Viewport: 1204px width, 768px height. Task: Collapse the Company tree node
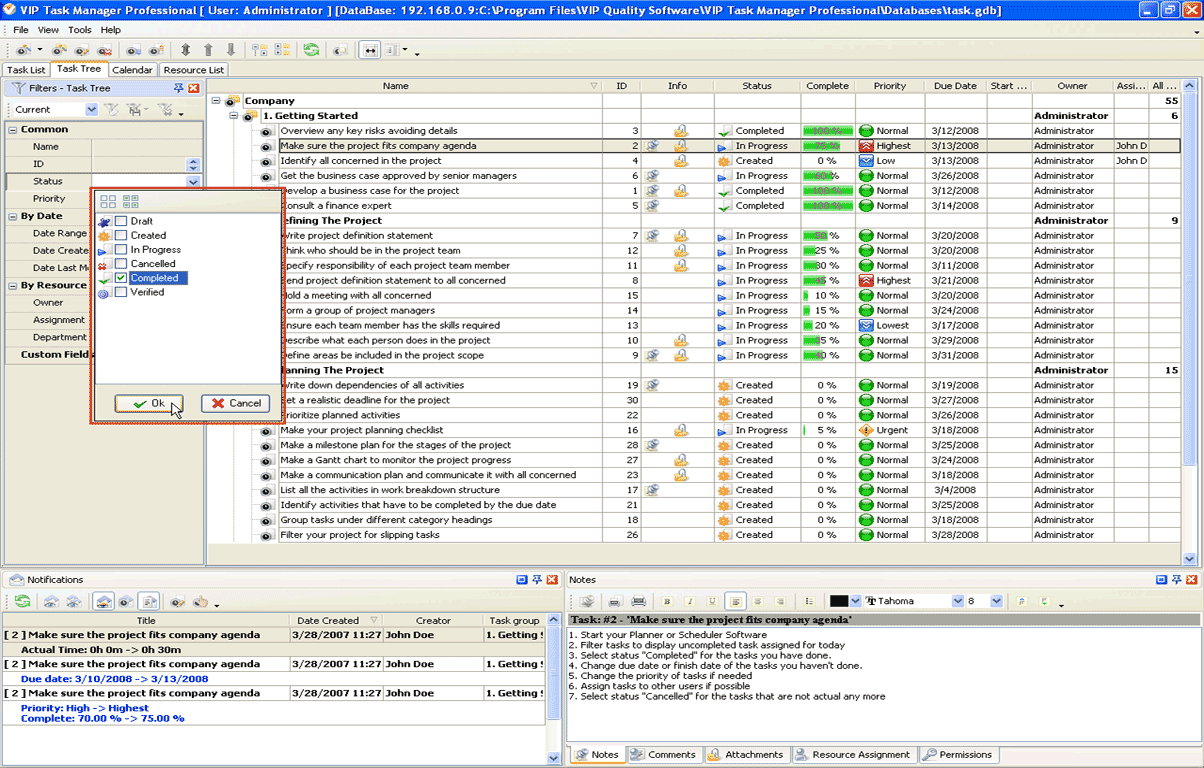pyautogui.click(x=217, y=101)
